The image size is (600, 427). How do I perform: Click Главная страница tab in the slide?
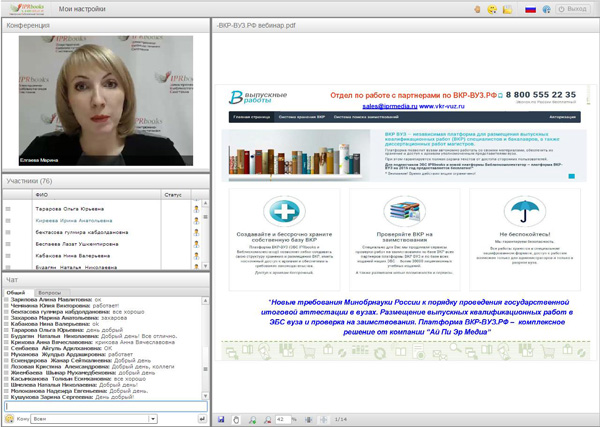[251, 117]
